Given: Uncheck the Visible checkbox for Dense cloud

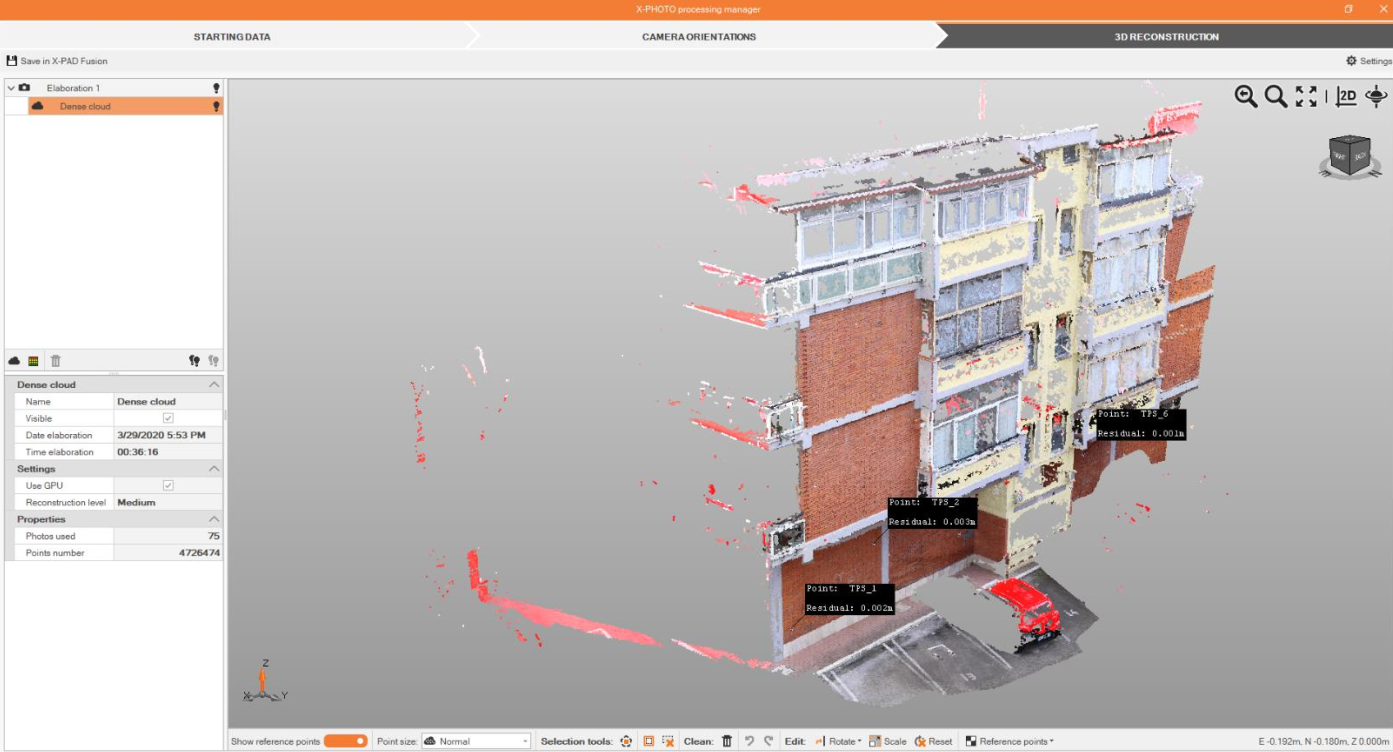Looking at the screenshot, I should (168, 418).
